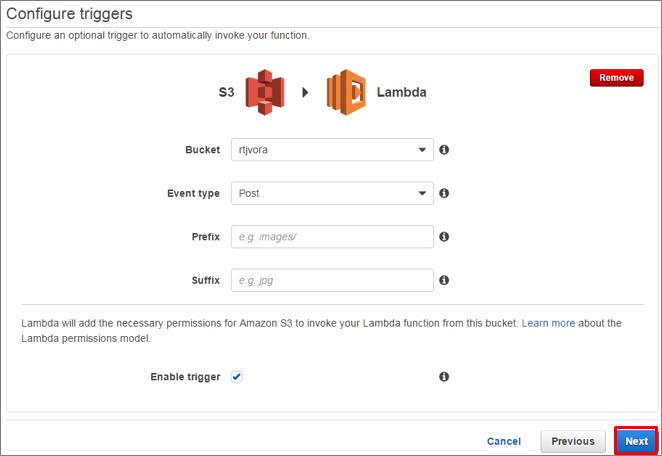Image resolution: width=662 pixels, height=456 pixels.
Task: Click the red S3 service icon
Action: pos(265,92)
